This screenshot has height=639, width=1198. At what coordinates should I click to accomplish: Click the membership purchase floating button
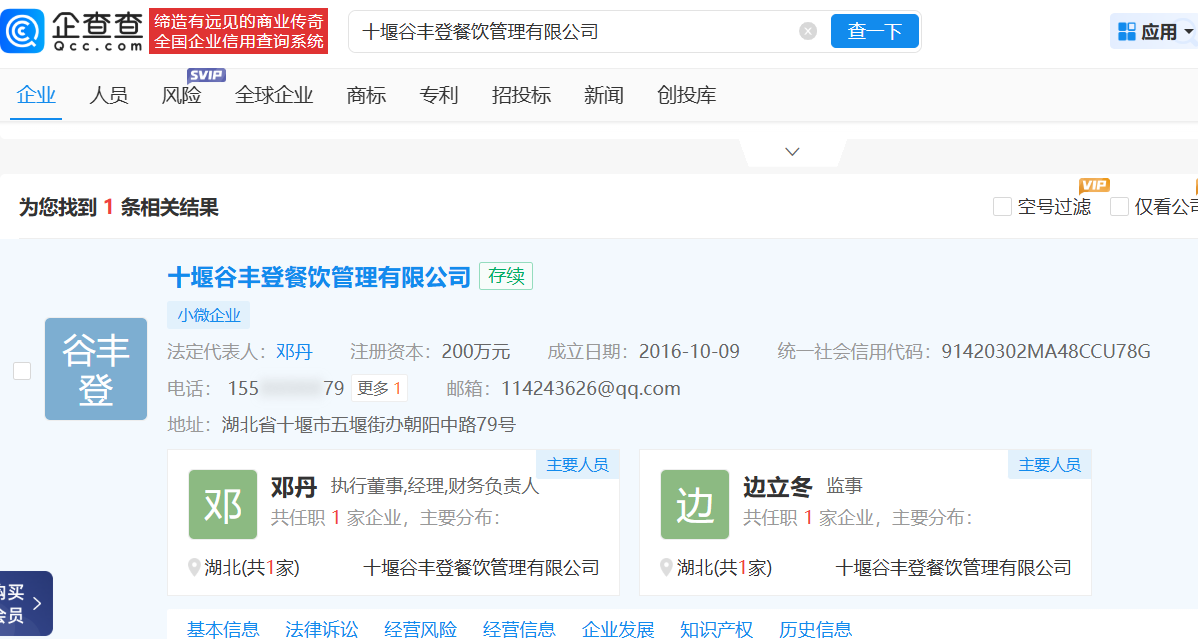(25, 604)
